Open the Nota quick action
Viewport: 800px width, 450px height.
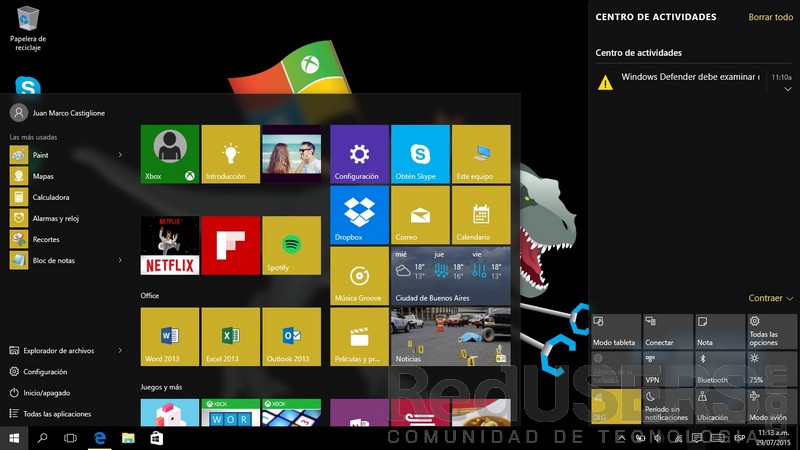[x=719, y=331]
